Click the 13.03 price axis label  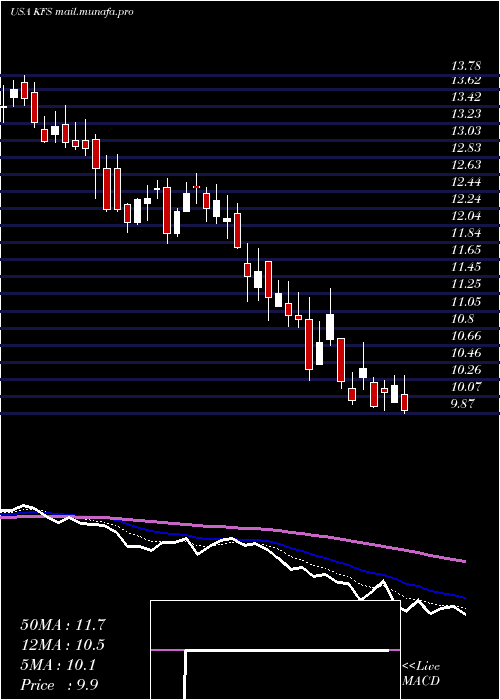[x=466, y=131]
